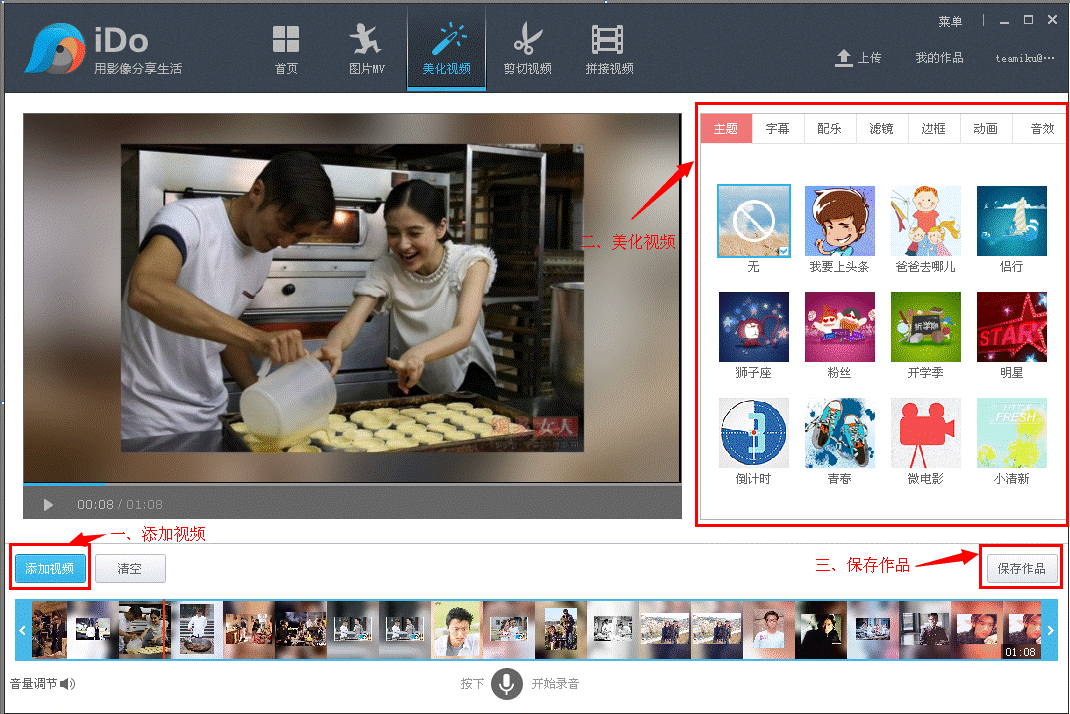Image resolution: width=1070 pixels, height=714 pixels.
Task: Switch to the 滤镜 tab
Action: point(881,129)
